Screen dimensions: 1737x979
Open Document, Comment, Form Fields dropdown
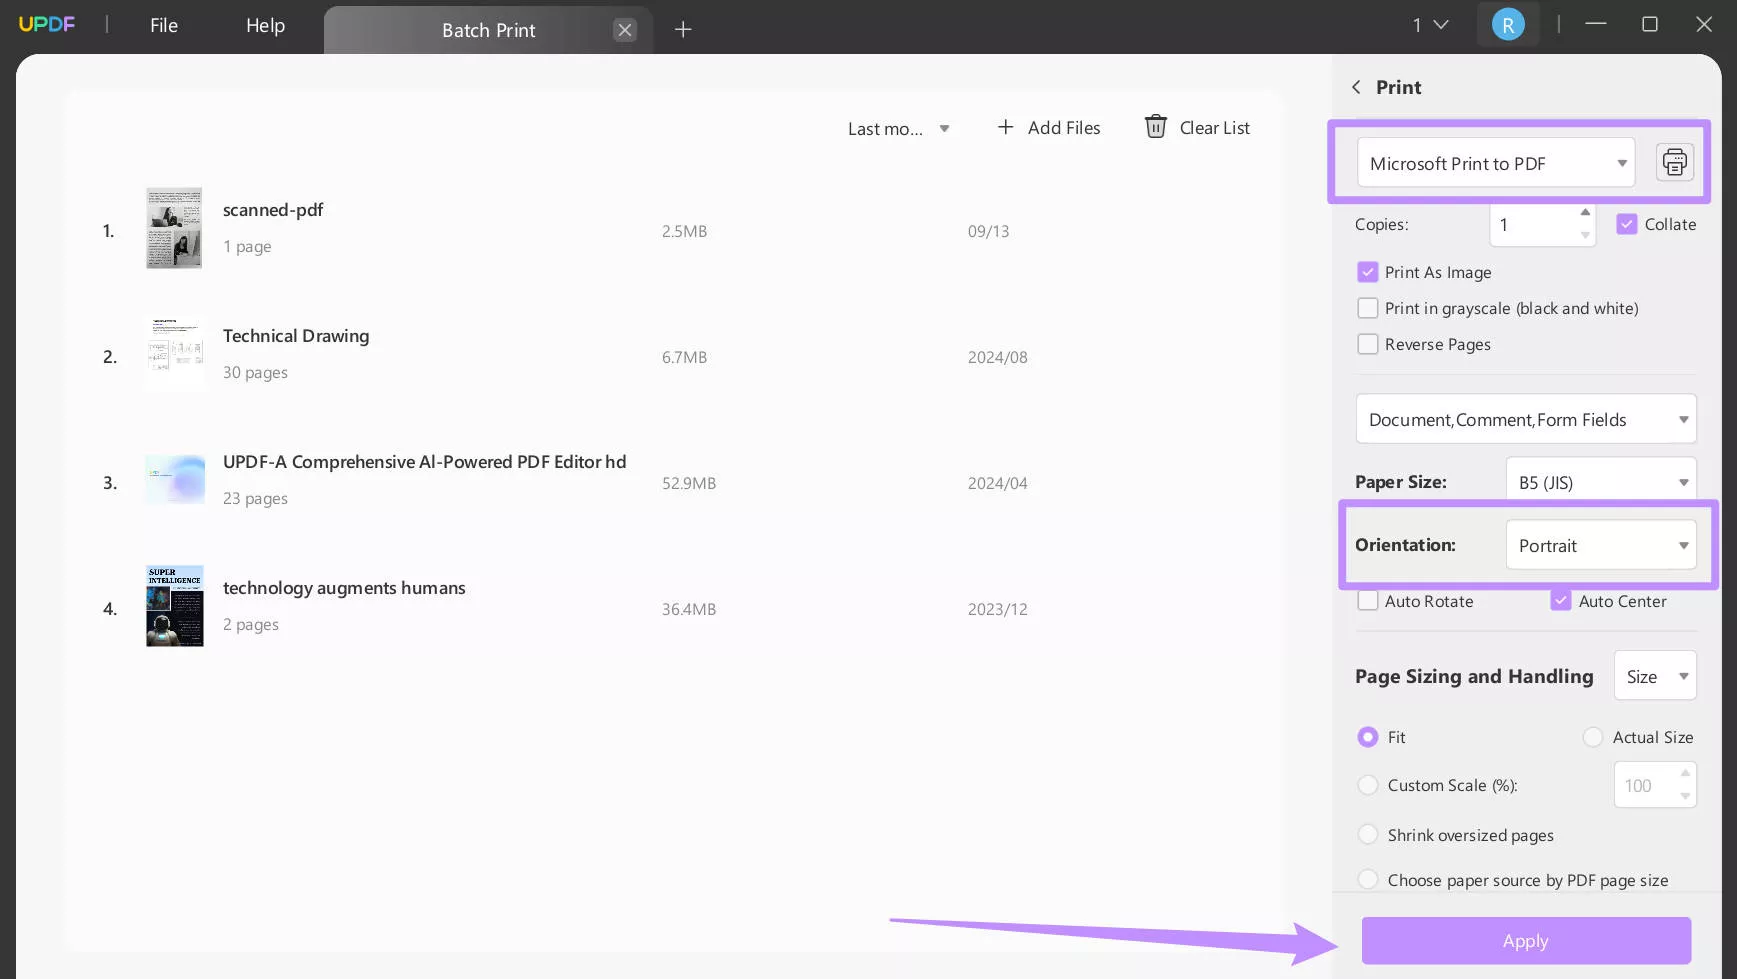1526,419
